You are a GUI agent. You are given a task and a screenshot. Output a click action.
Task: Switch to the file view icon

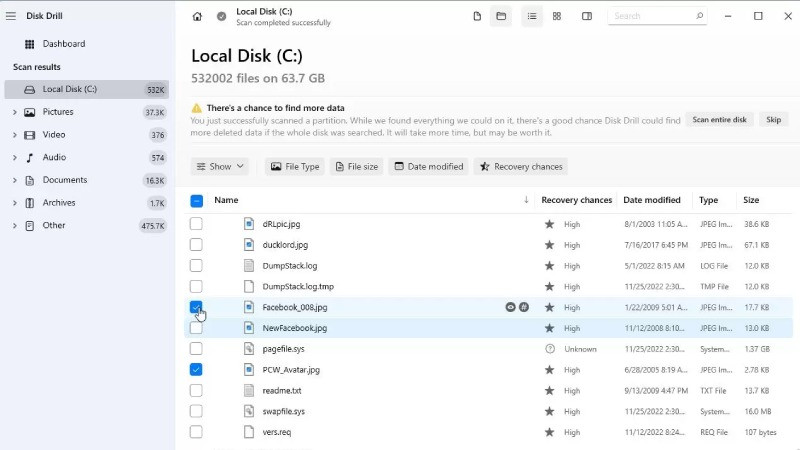click(x=477, y=16)
